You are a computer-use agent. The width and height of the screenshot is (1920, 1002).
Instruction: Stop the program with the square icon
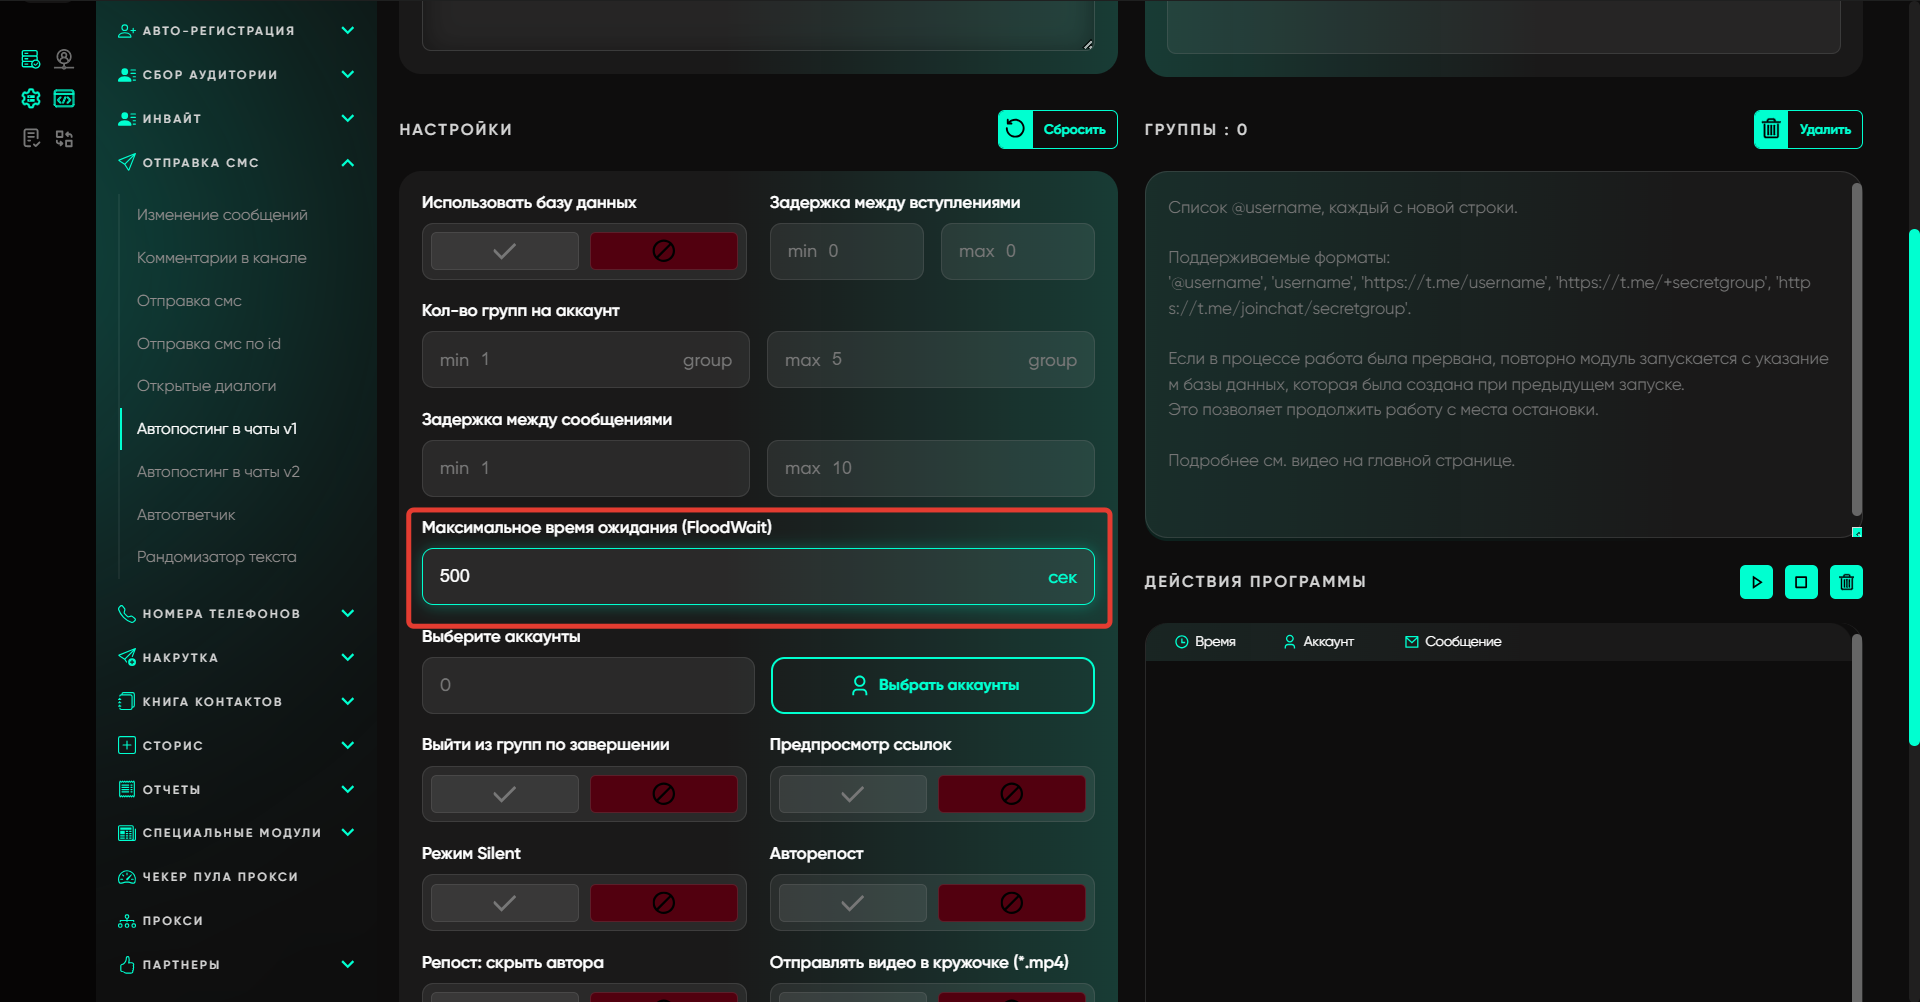tap(1801, 582)
